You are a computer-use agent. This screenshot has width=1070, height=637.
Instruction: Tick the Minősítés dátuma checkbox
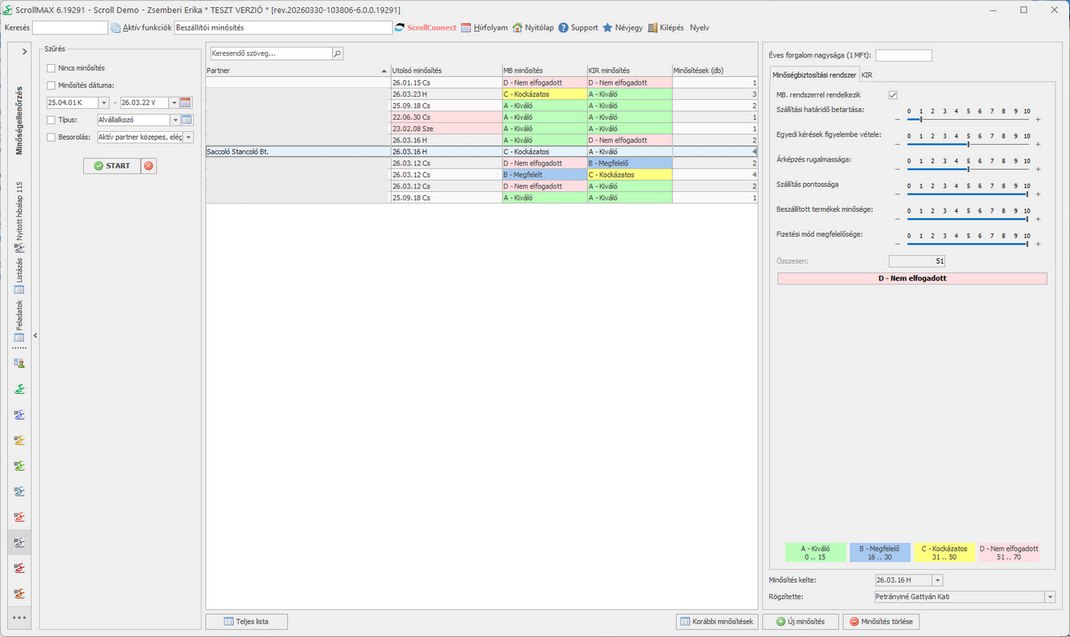(x=51, y=85)
